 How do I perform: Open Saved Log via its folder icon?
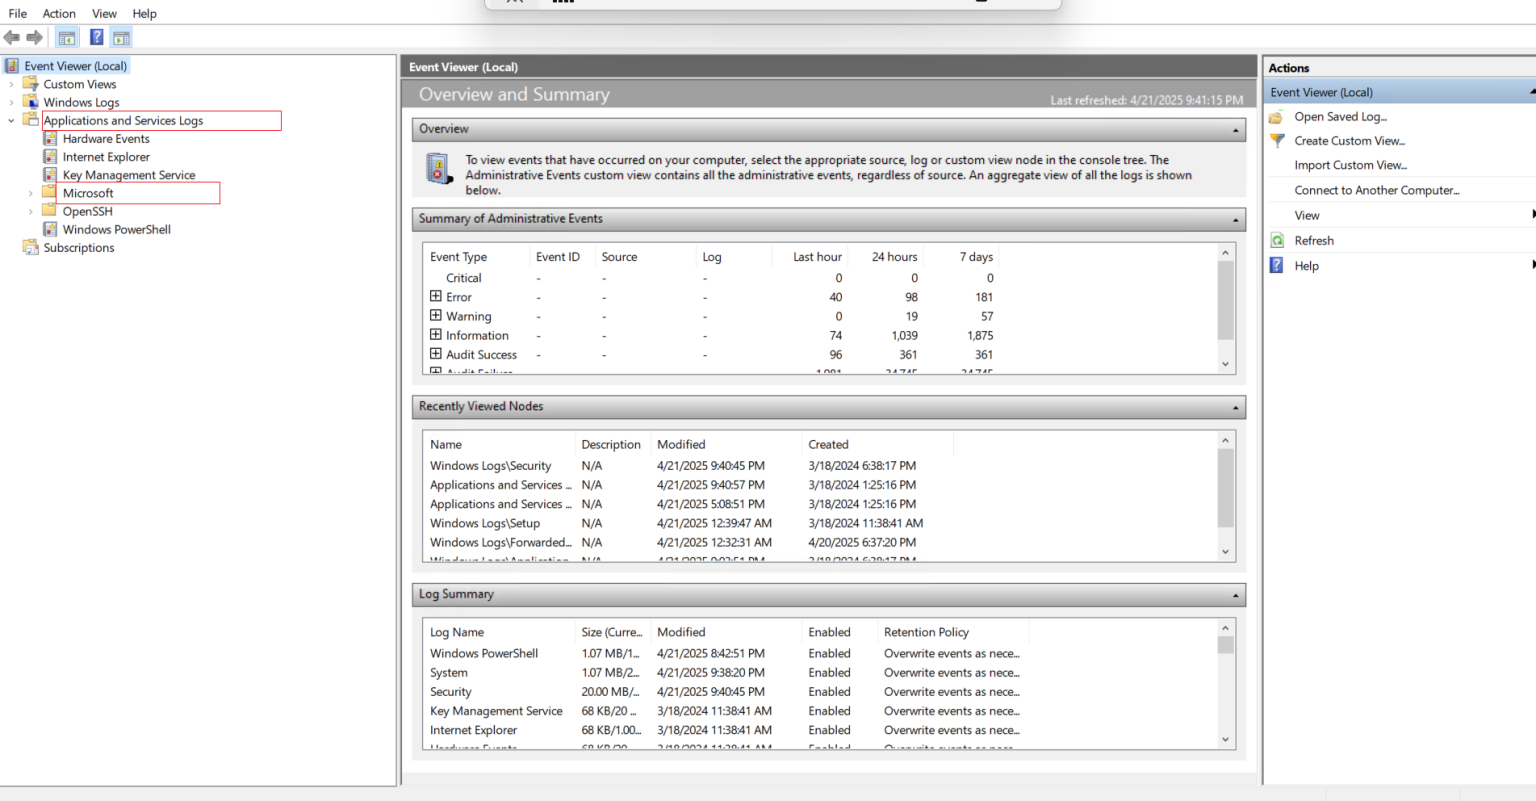(1276, 116)
